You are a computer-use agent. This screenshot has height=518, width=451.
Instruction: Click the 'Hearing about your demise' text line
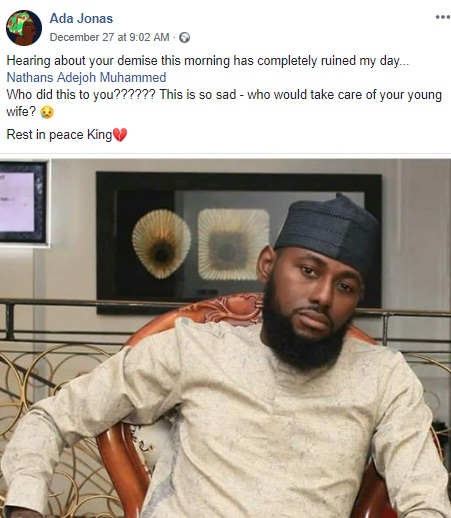208,61
